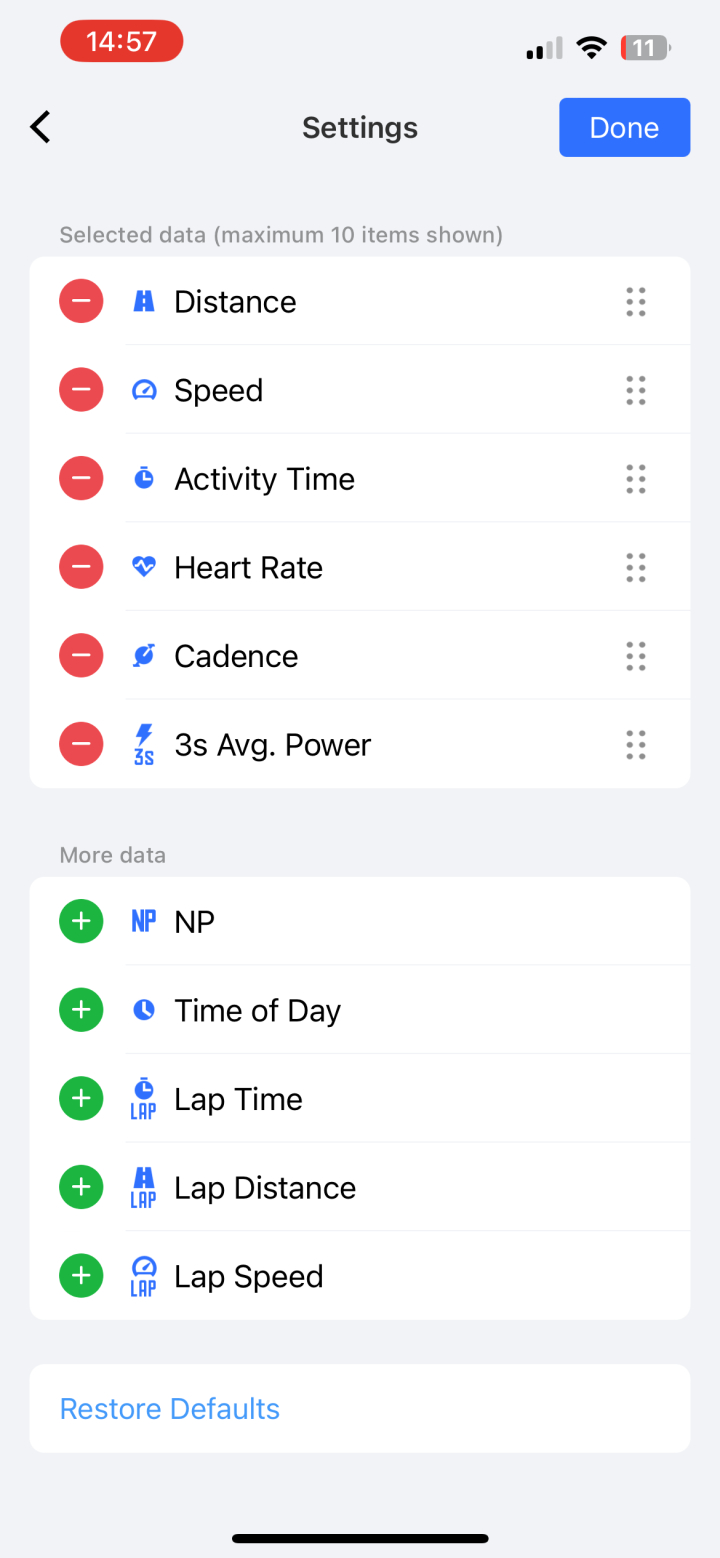Tap the 3s Avg. Power reorder grip
This screenshot has height=1558, width=720.
click(x=636, y=744)
